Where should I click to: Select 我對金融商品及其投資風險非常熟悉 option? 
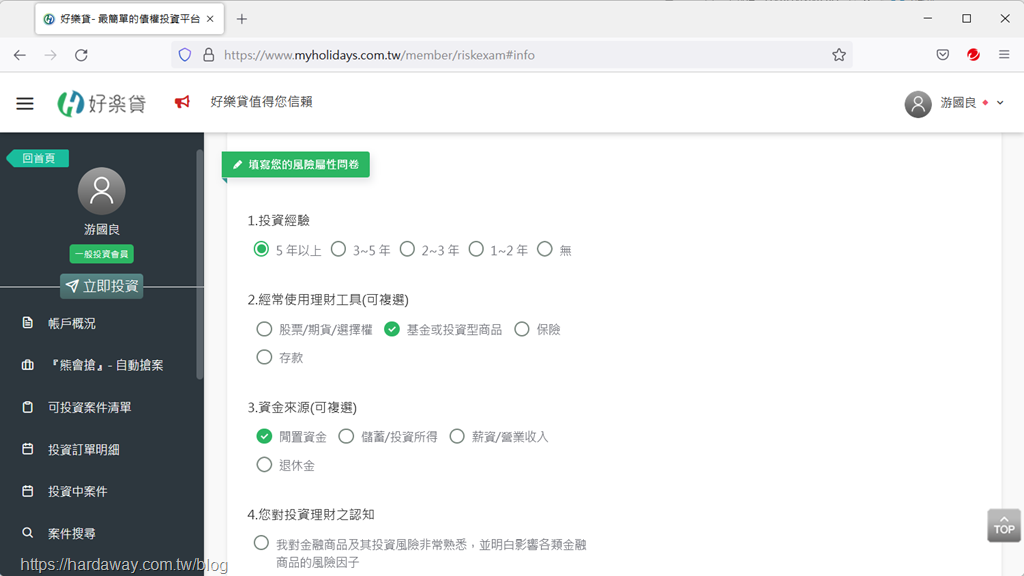click(261, 543)
